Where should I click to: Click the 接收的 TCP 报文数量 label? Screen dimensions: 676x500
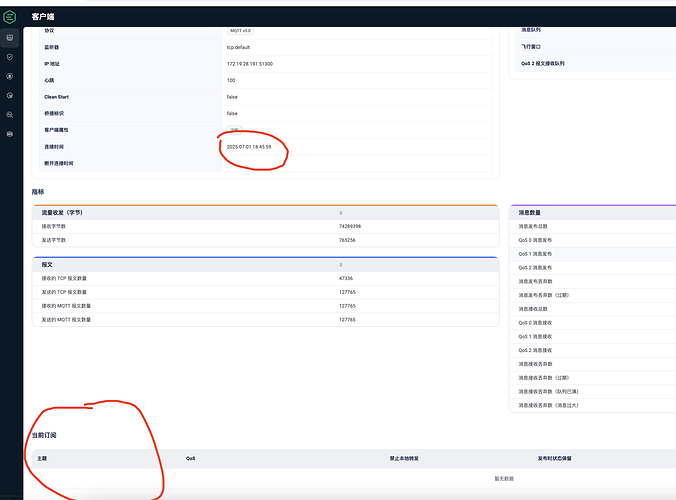tap(64, 278)
